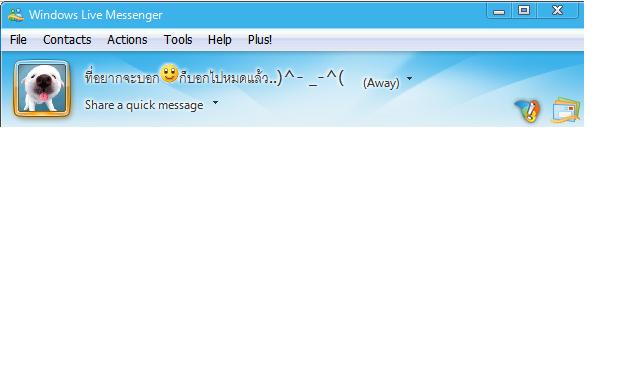Open the MSN butterfly Today icon
640x384 pixels.
tap(528, 110)
